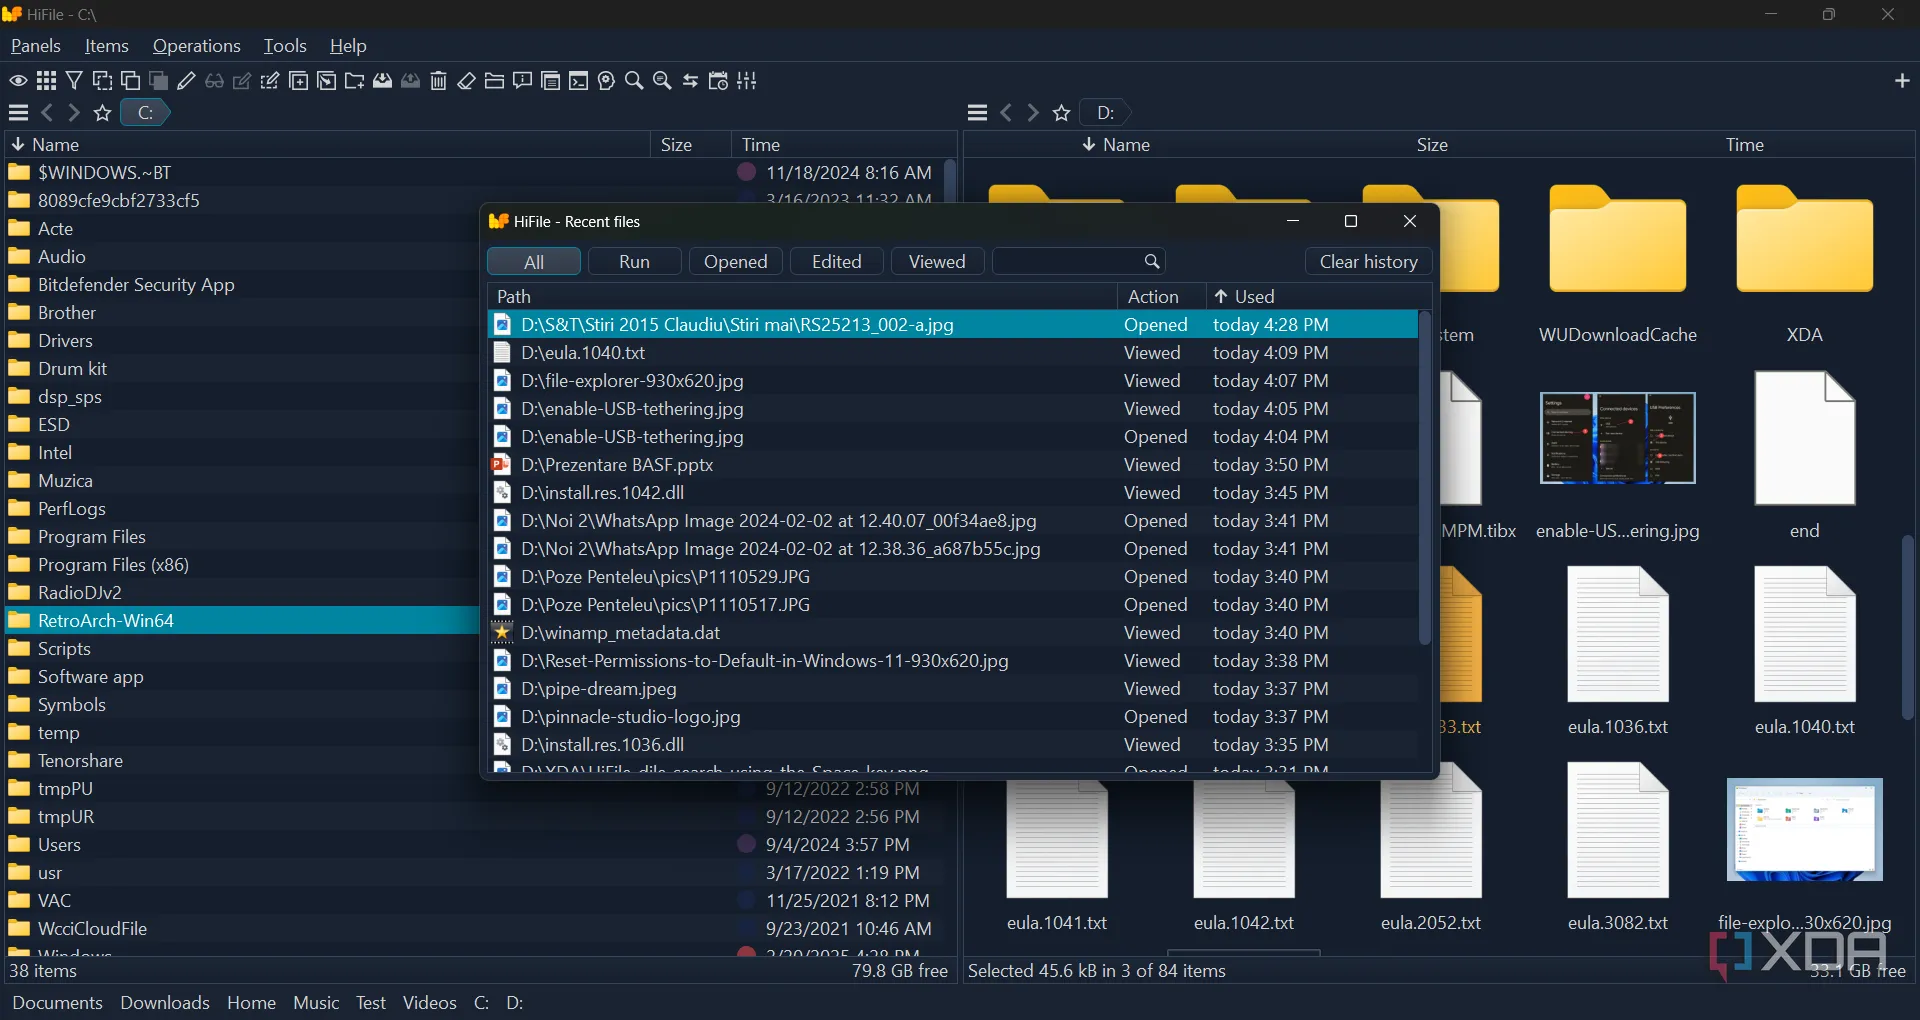Screen dimensions: 1920x1020
Task: Click the D: breadcrumb drive button
Action: pyautogui.click(x=1105, y=113)
